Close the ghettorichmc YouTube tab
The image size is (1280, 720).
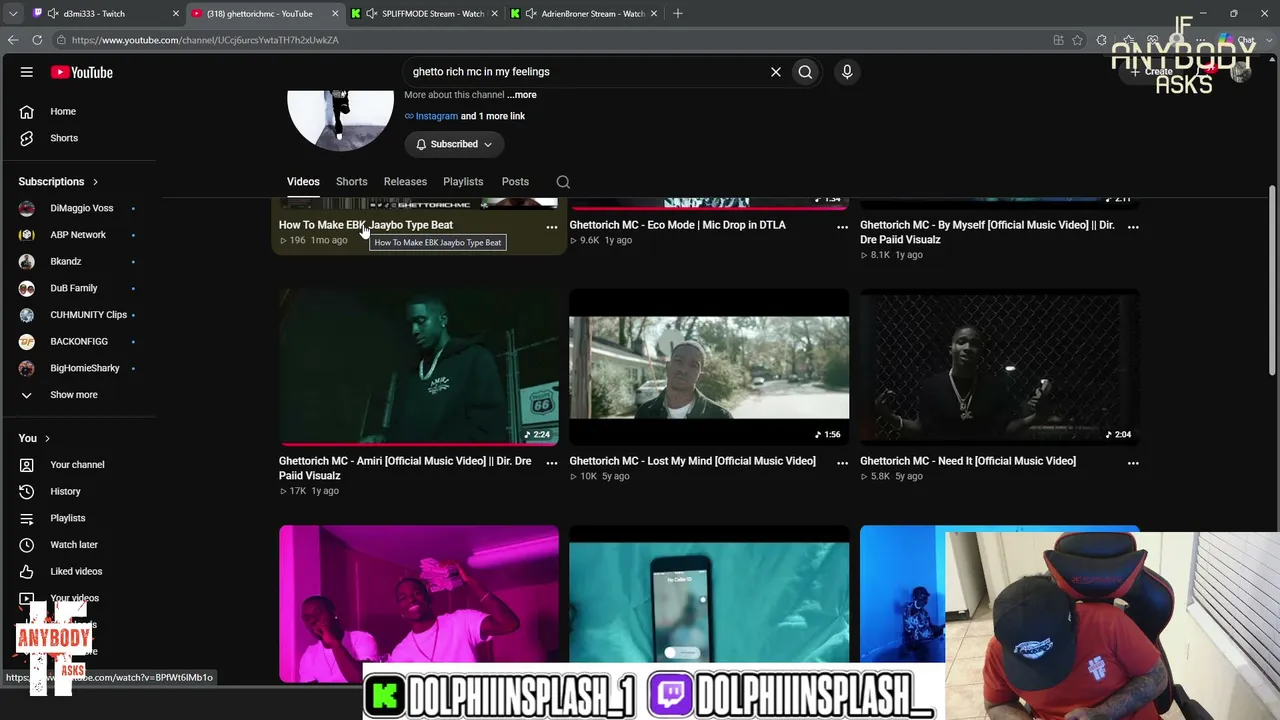pyautogui.click(x=334, y=14)
